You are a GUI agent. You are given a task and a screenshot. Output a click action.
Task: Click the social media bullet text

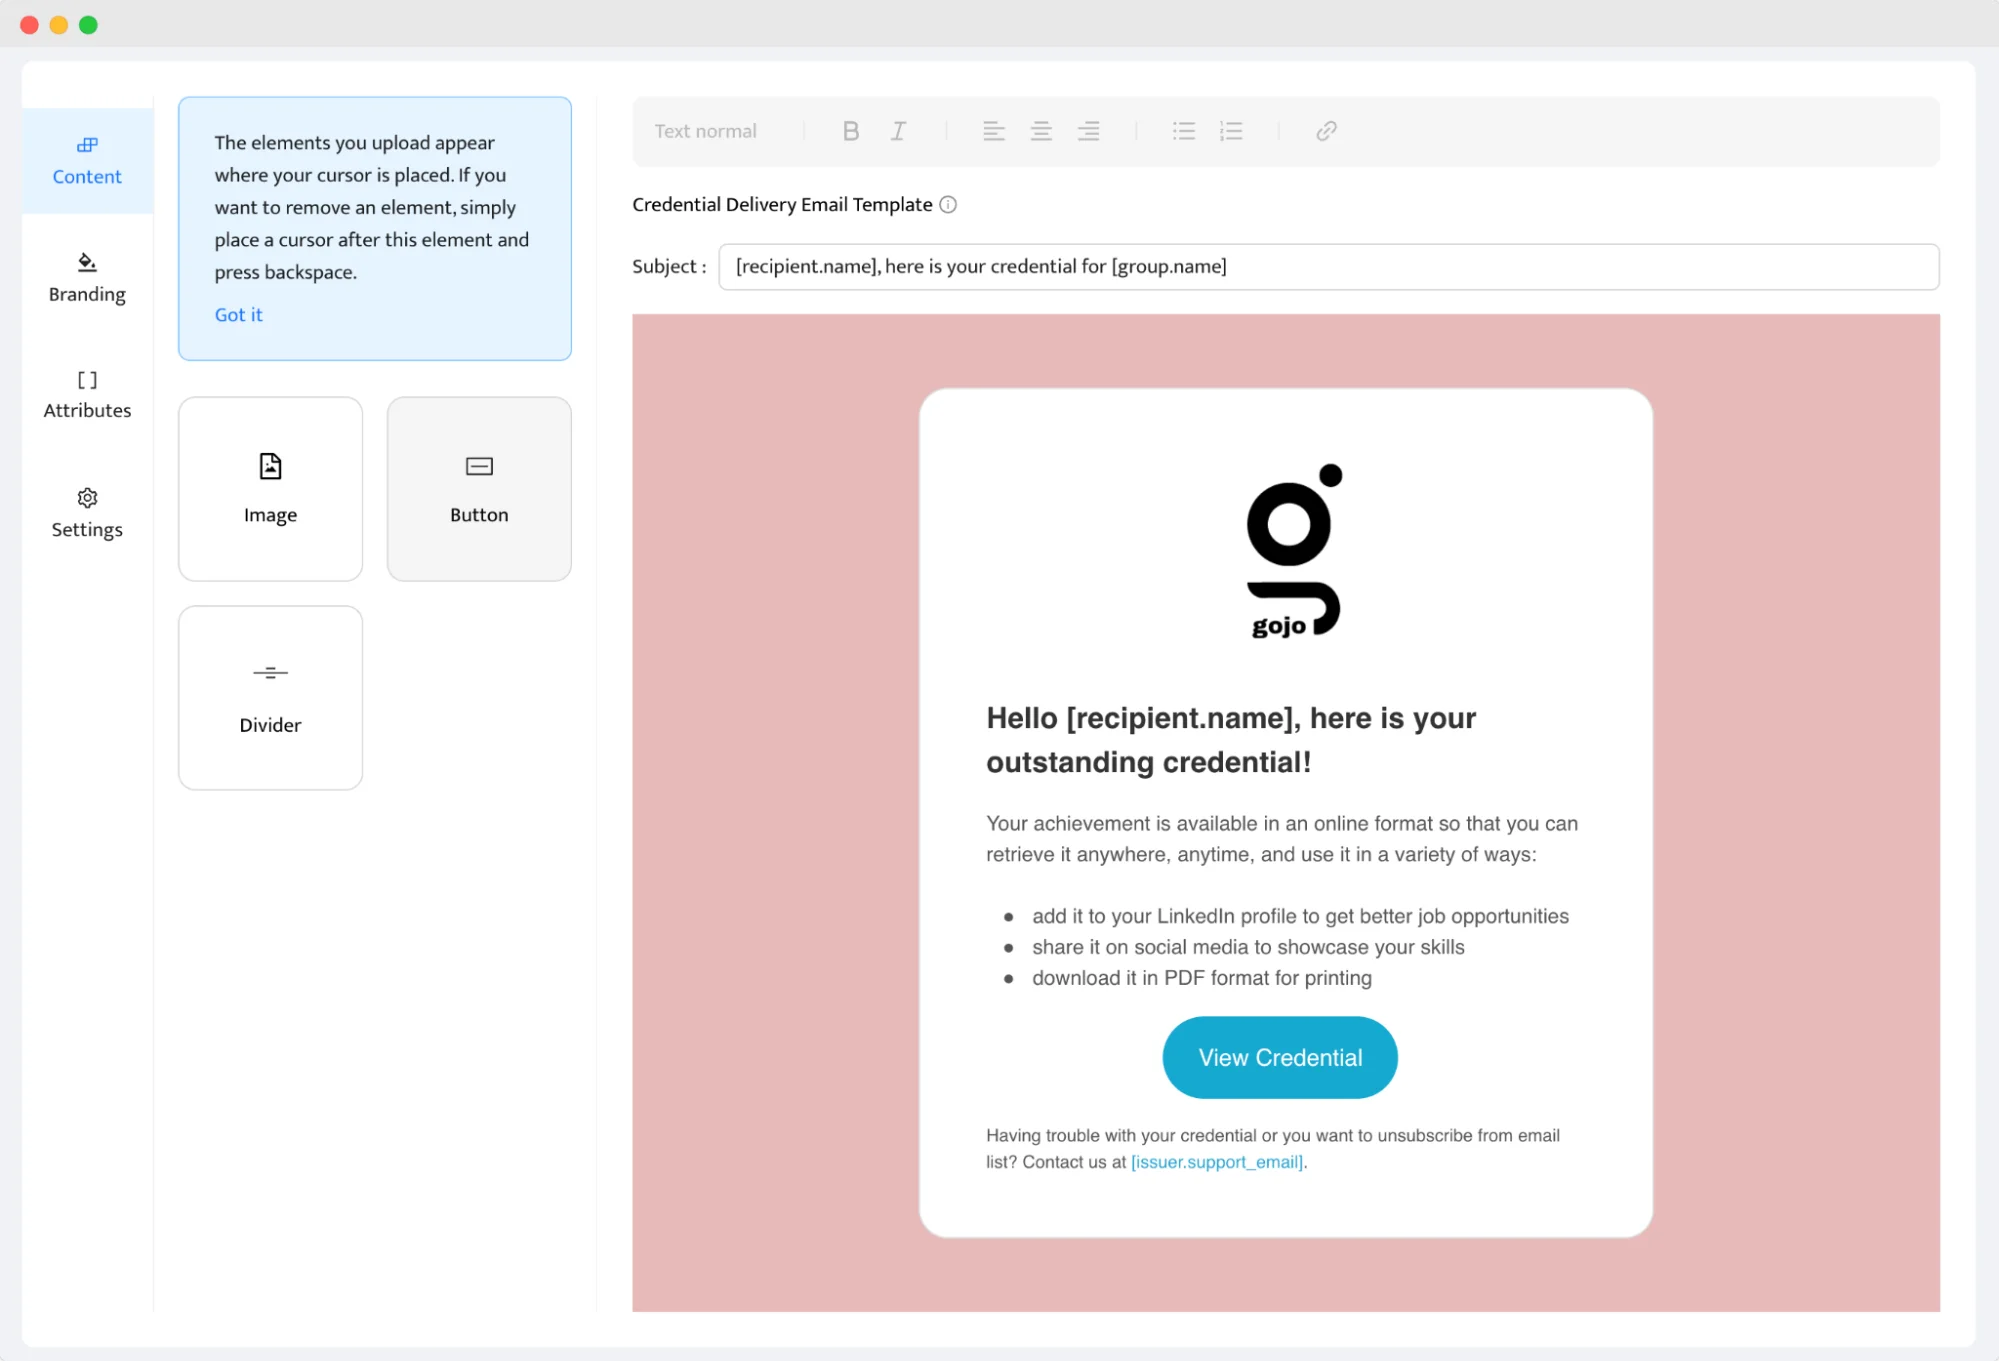(x=1248, y=947)
